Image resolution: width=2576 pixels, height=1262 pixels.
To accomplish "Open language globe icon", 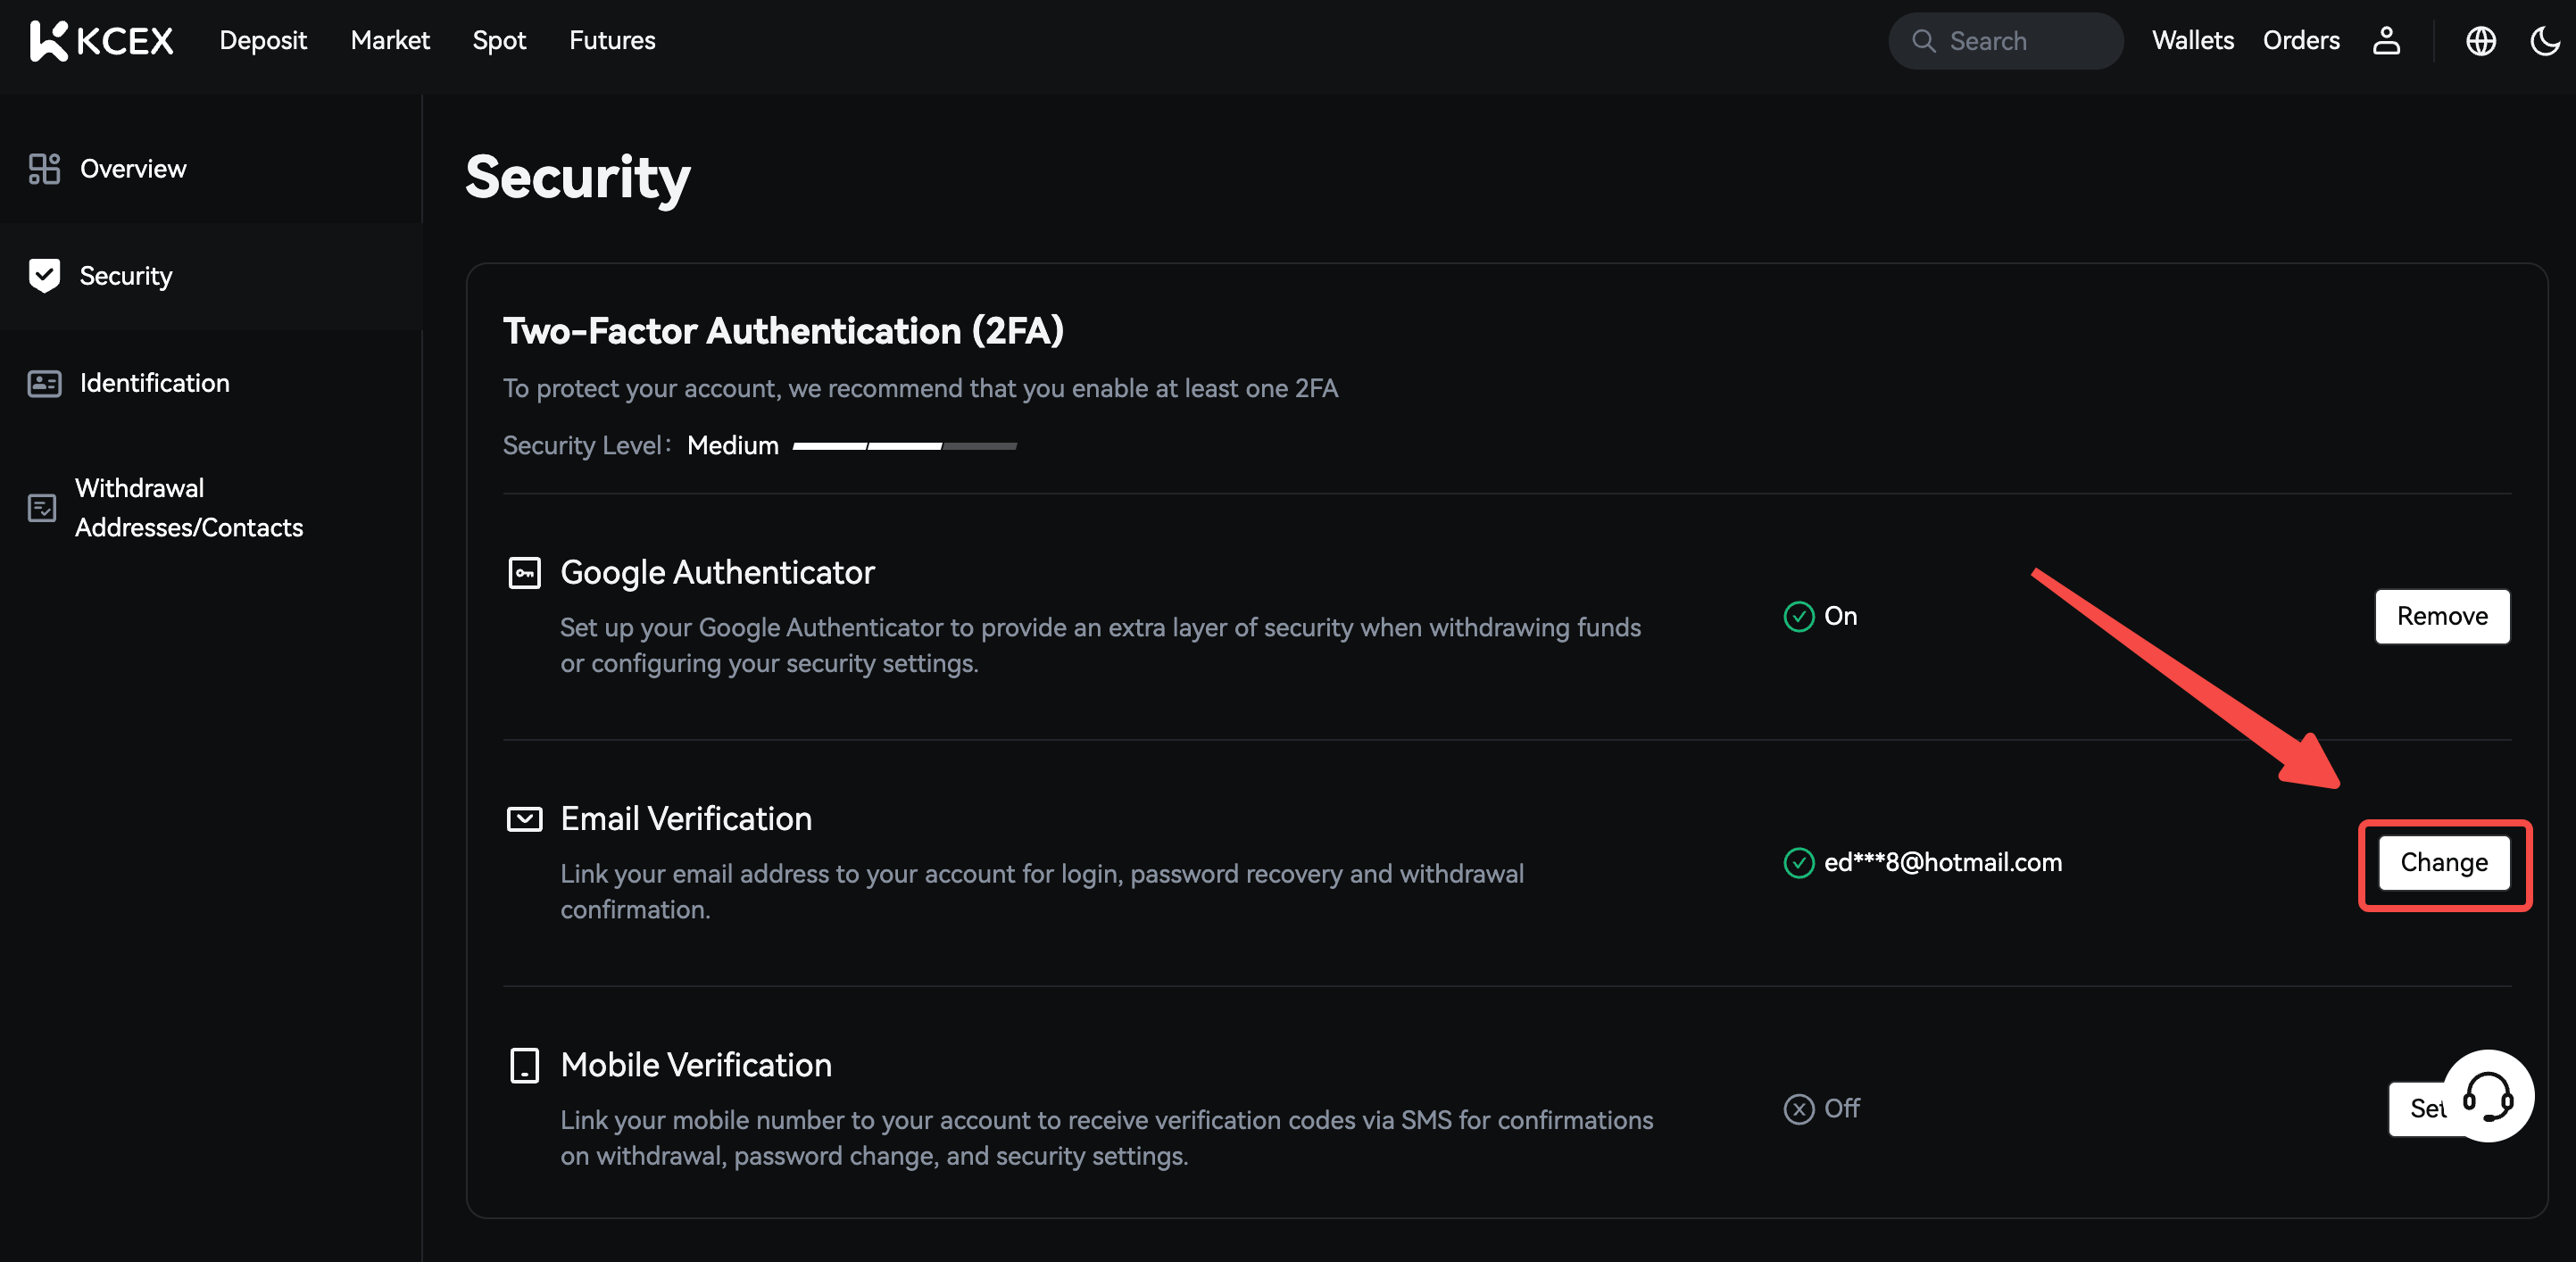I will [x=2480, y=41].
